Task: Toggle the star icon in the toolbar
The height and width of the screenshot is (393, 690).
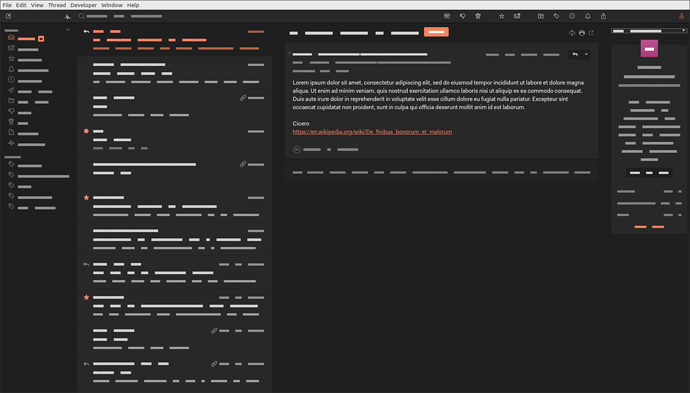Action: [x=501, y=16]
